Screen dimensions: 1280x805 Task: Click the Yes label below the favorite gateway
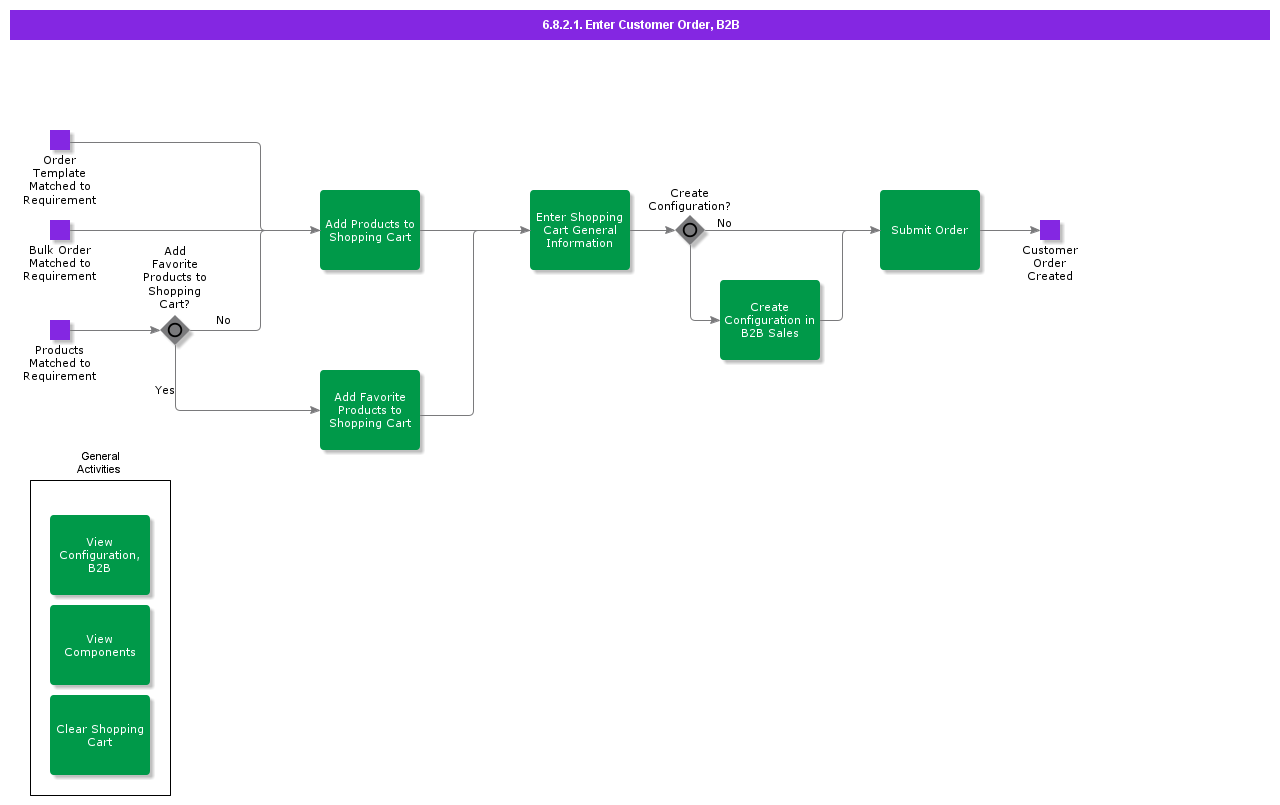point(165,390)
